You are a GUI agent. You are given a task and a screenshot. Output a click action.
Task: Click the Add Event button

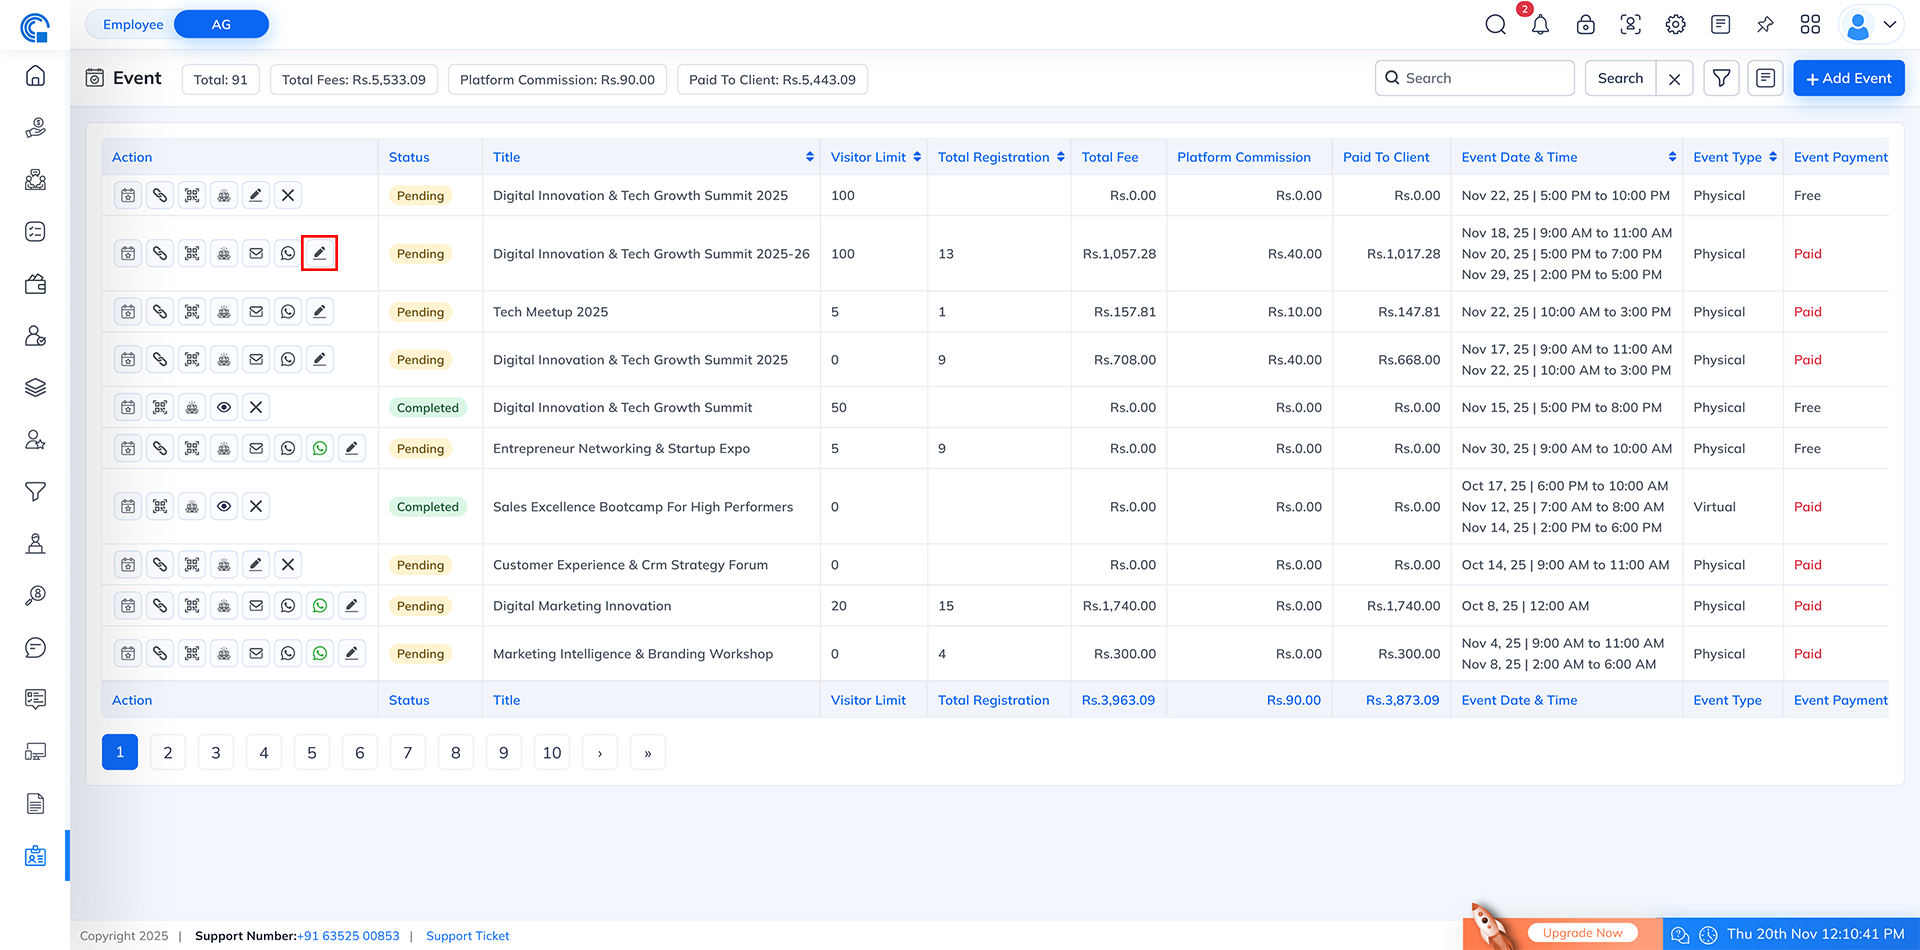[x=1848, y=77]
